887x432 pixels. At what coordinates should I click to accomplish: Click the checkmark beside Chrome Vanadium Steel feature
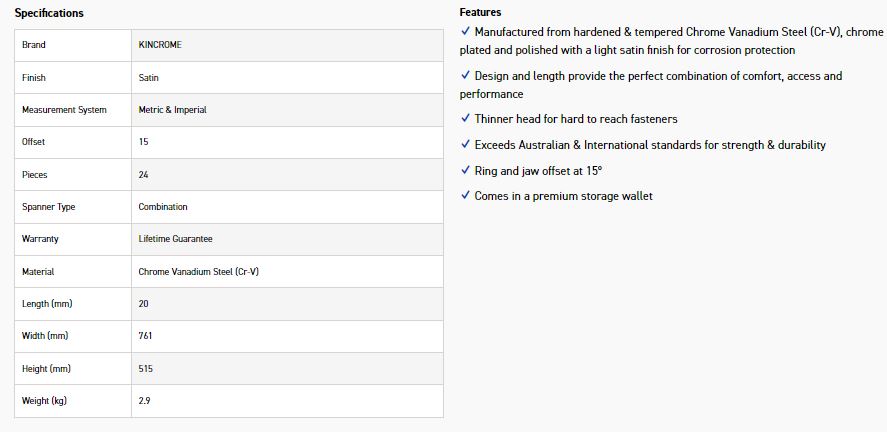point(466,32)
